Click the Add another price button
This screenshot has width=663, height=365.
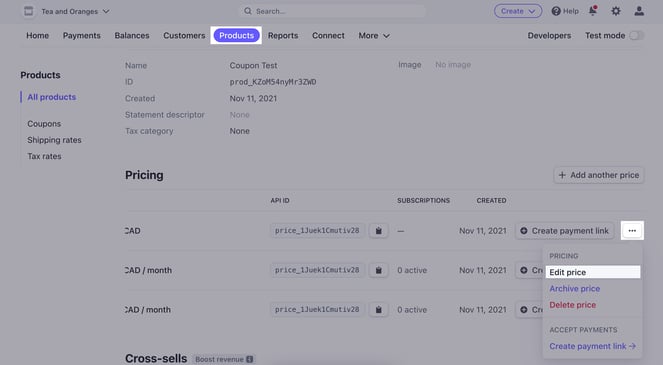[x=599, y=175]
